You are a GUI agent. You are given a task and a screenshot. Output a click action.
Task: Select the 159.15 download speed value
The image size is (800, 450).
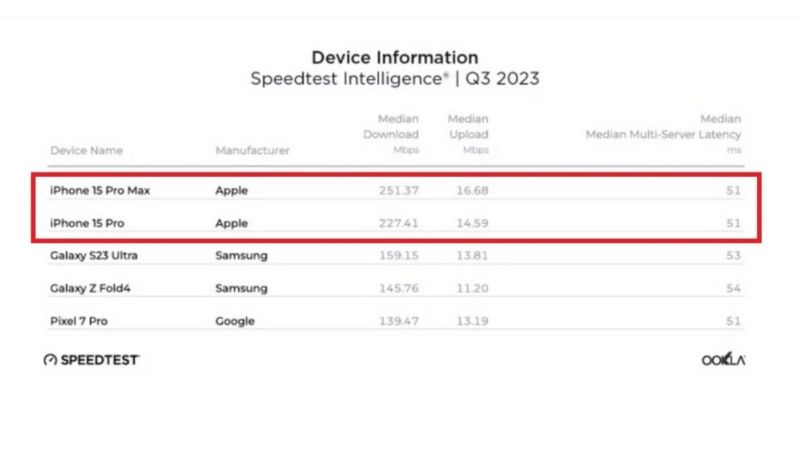[399, 256]
